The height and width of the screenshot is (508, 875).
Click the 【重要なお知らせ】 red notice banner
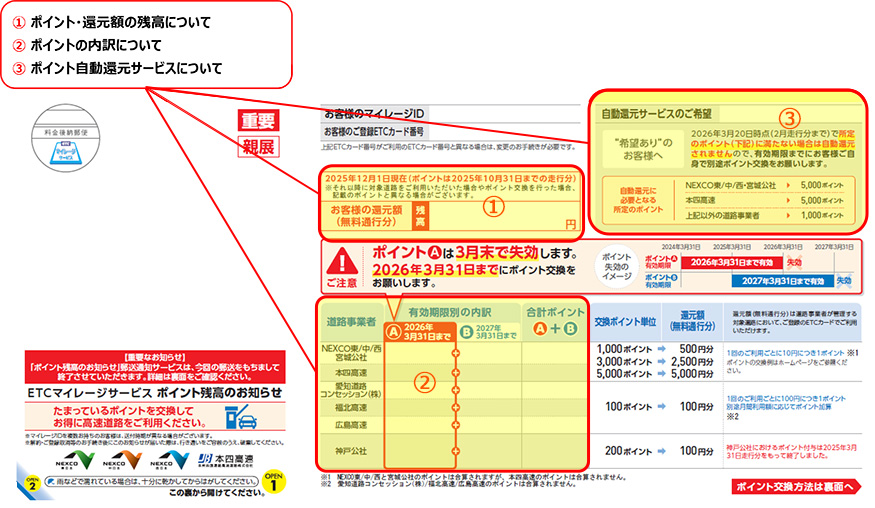point(155,367)
